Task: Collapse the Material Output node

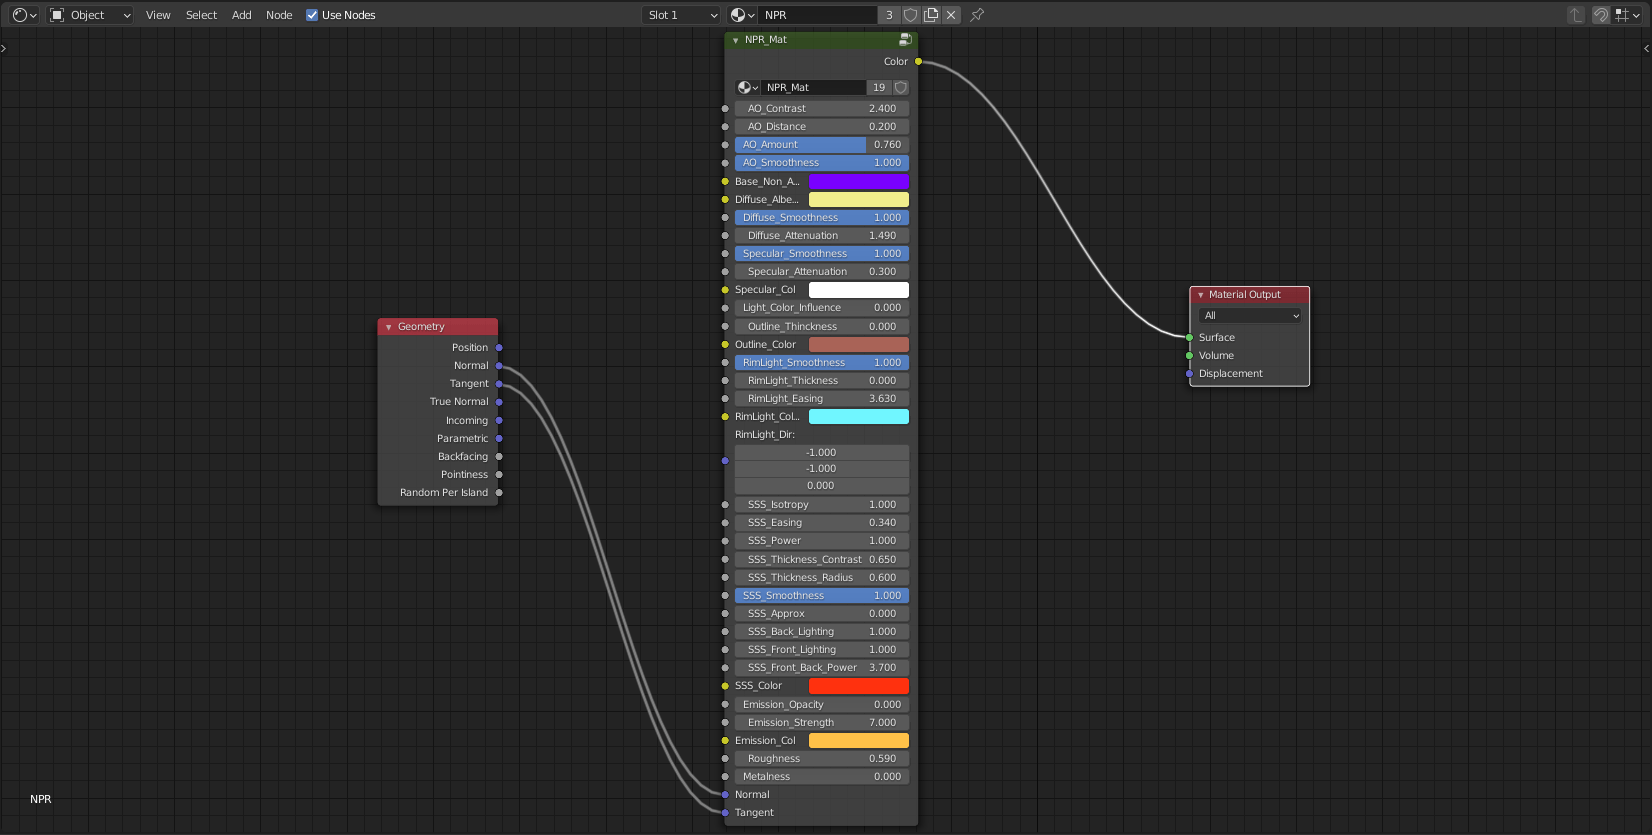Action: pos(1200,296)
